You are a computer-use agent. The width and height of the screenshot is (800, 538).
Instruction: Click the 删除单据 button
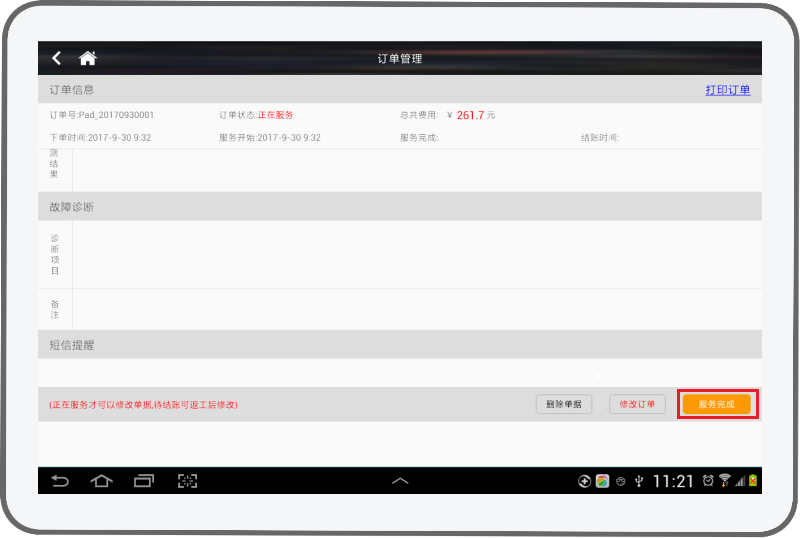point(564,404)
